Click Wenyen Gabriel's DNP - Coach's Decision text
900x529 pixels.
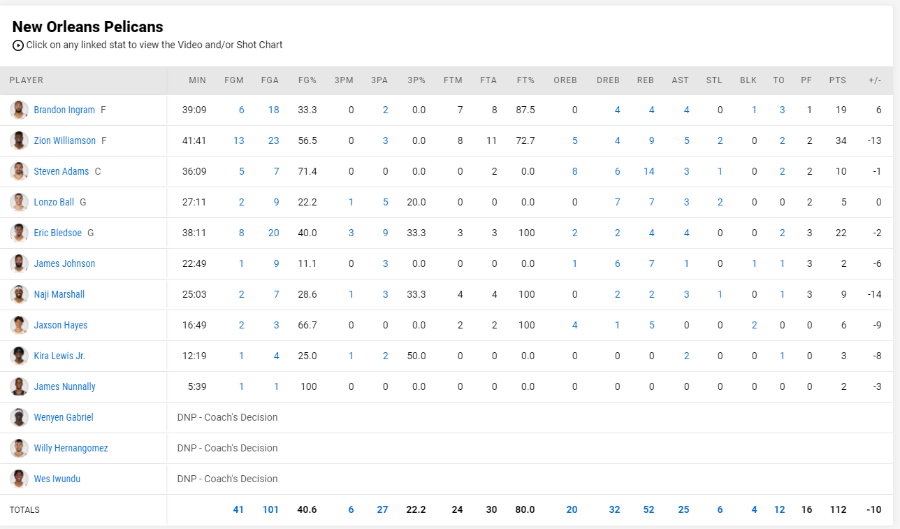coord(227,417)
